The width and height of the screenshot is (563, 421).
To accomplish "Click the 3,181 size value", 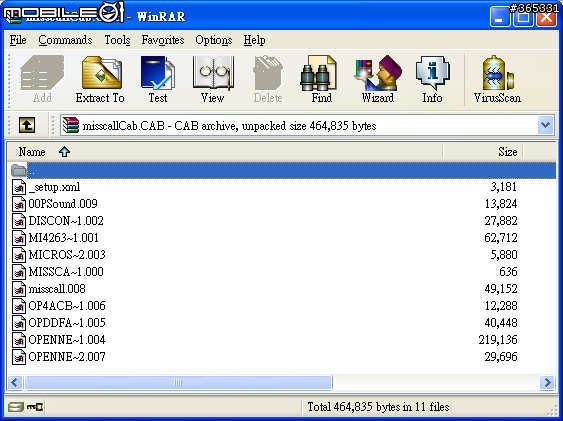I will pyautogui.click(x=504, y=187).
